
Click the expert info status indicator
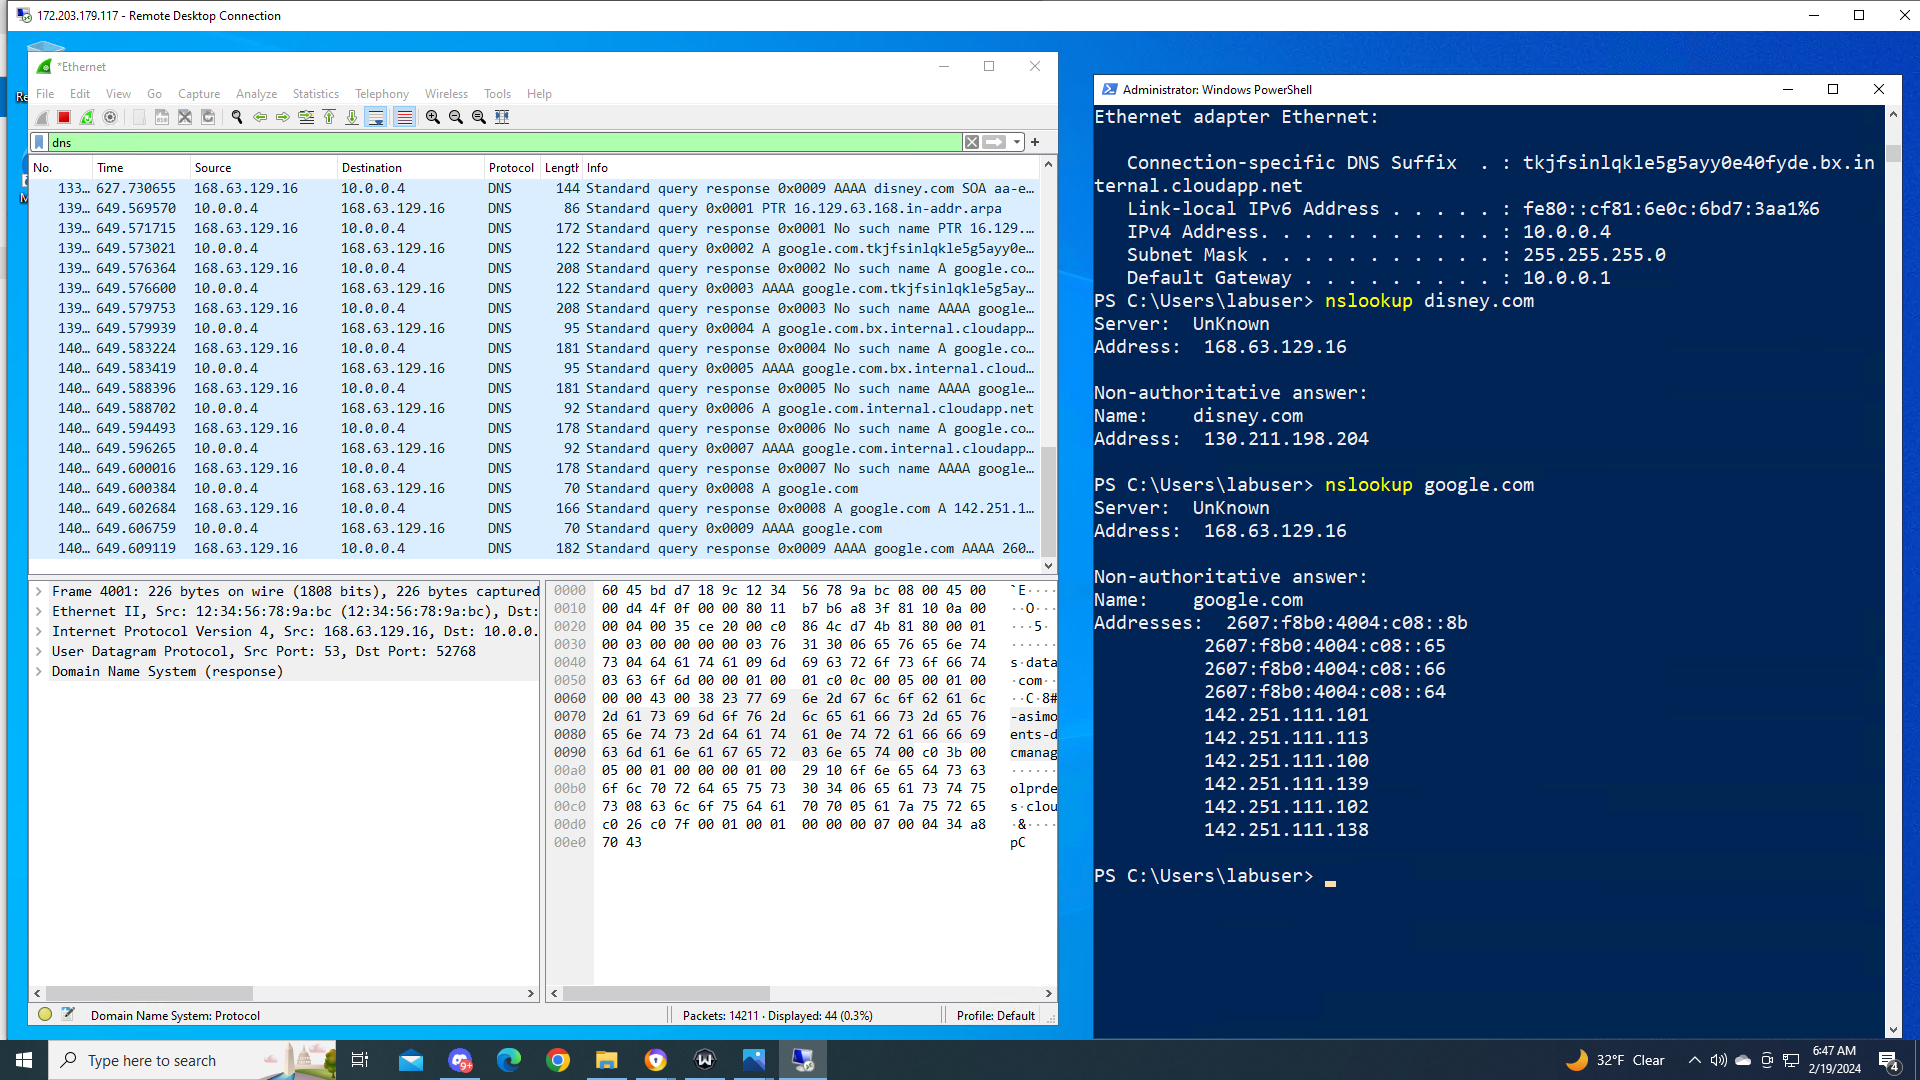(45, 1014)
